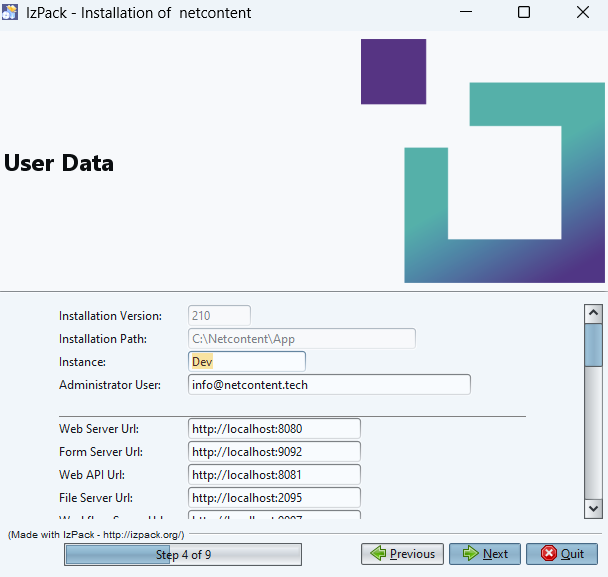Click the 'Made with IzPack' footer text
The height and width of the screenshot is (577, 608).
[x=96, y=535]
